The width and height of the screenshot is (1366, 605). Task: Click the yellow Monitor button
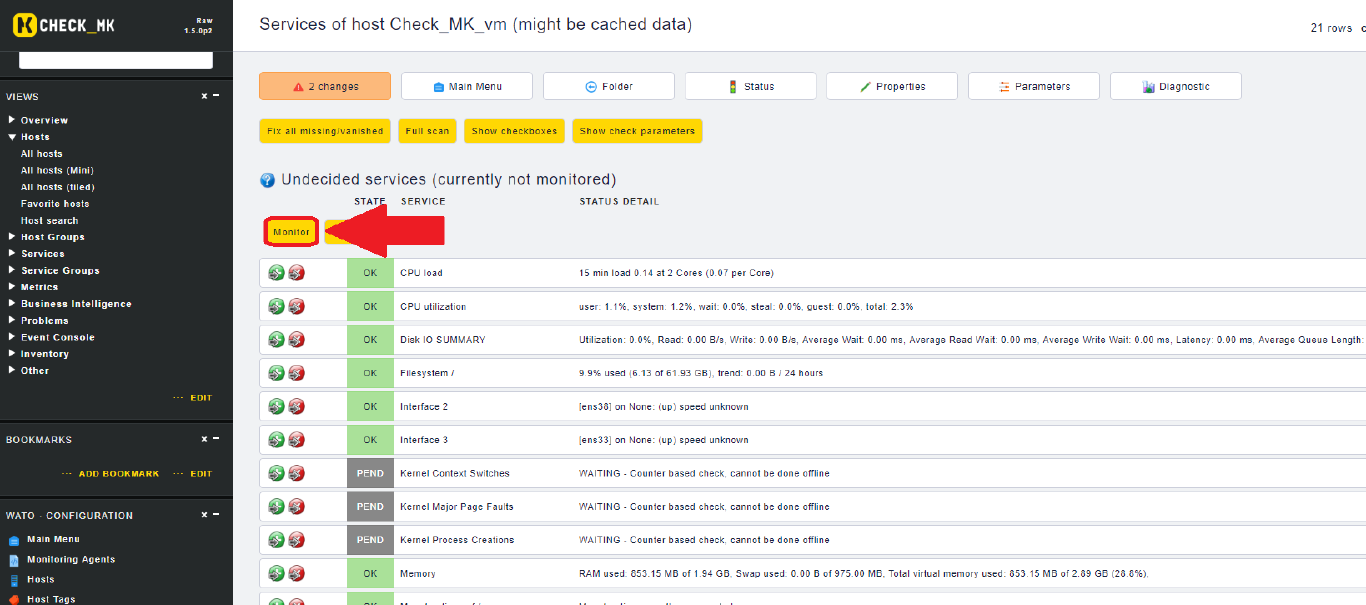tap(291, 232)
